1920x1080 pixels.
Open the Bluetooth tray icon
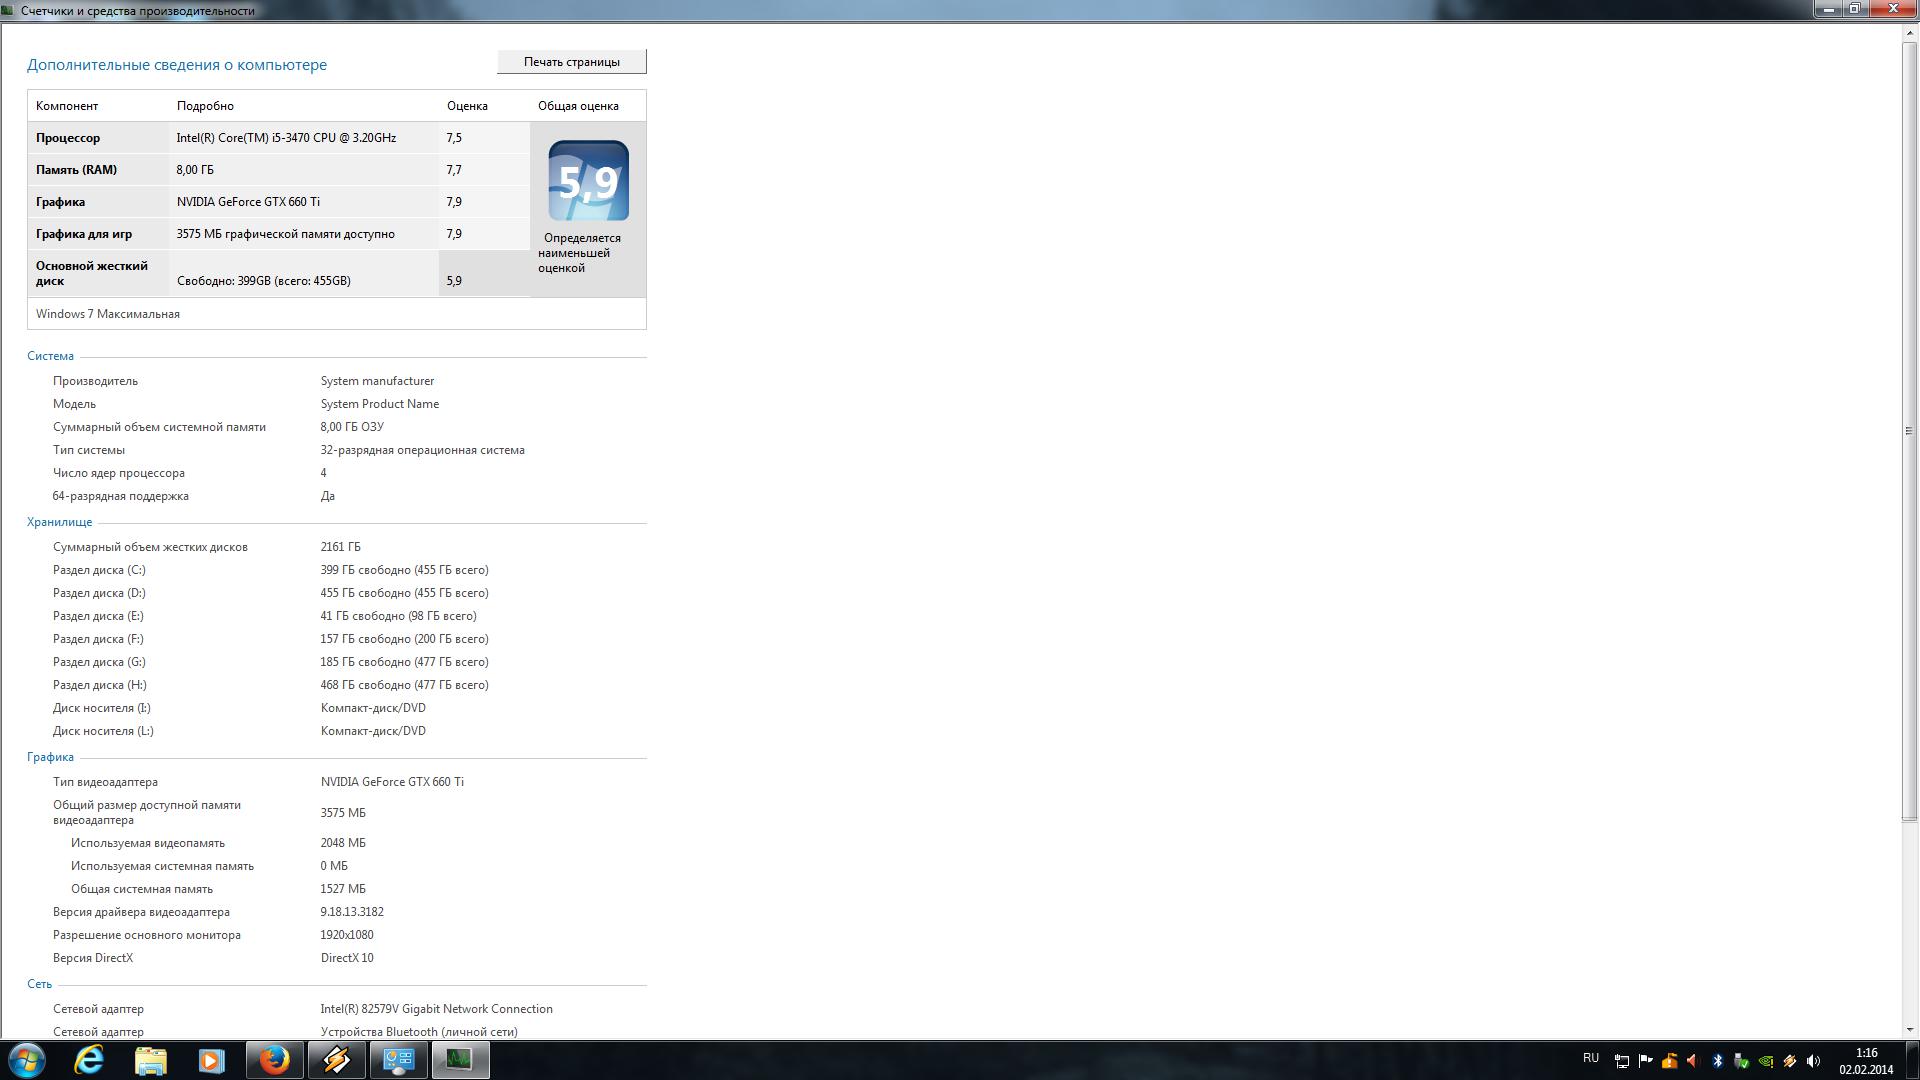pos(1717,1061)
